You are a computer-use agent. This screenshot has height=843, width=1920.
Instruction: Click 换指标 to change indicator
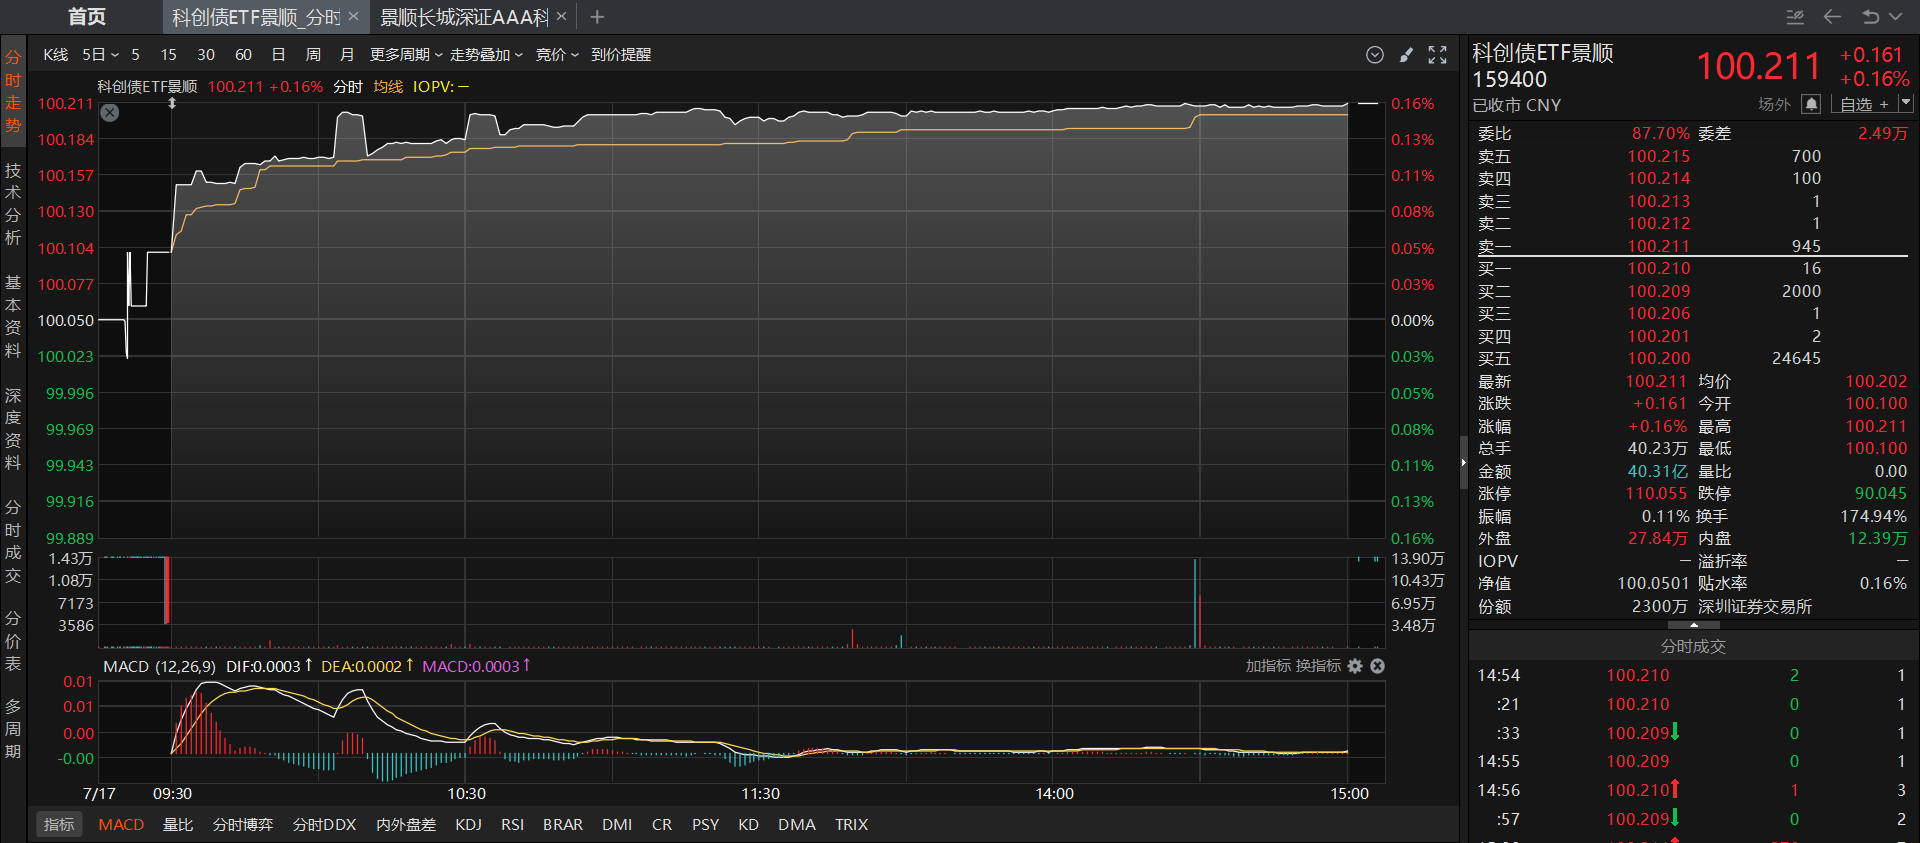[x=1318, y=666]
